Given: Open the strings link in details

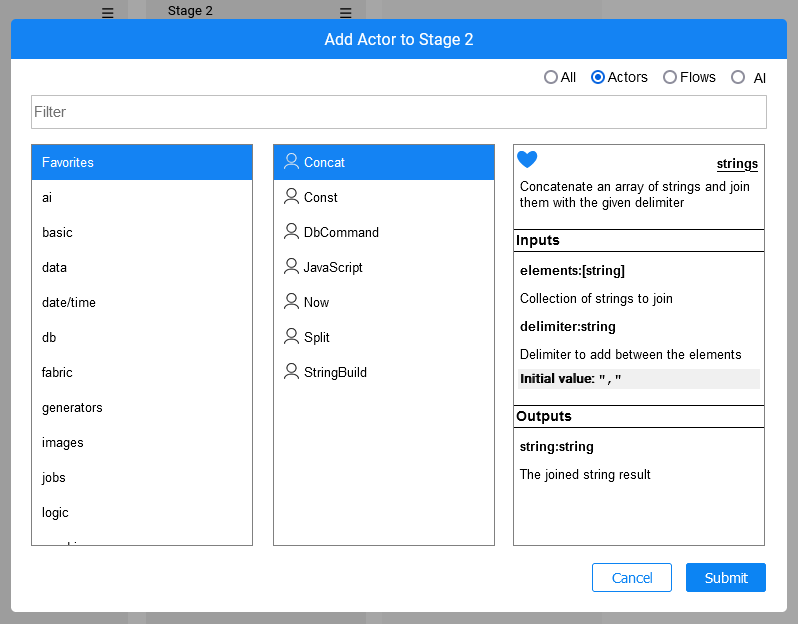Looking at the screenshot, I should tap(737, 164).
